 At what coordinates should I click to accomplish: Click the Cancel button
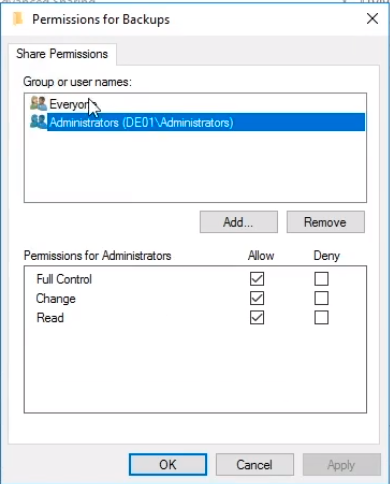(x=255, y=464)
